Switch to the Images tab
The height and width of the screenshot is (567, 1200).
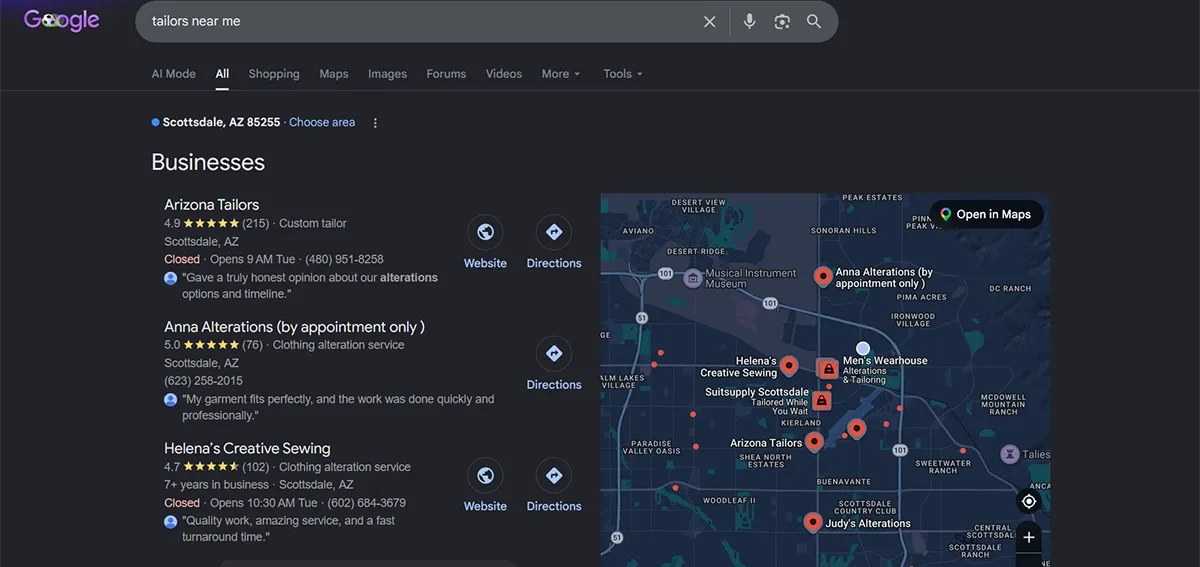pyautogui.click(x=387, y=74)
